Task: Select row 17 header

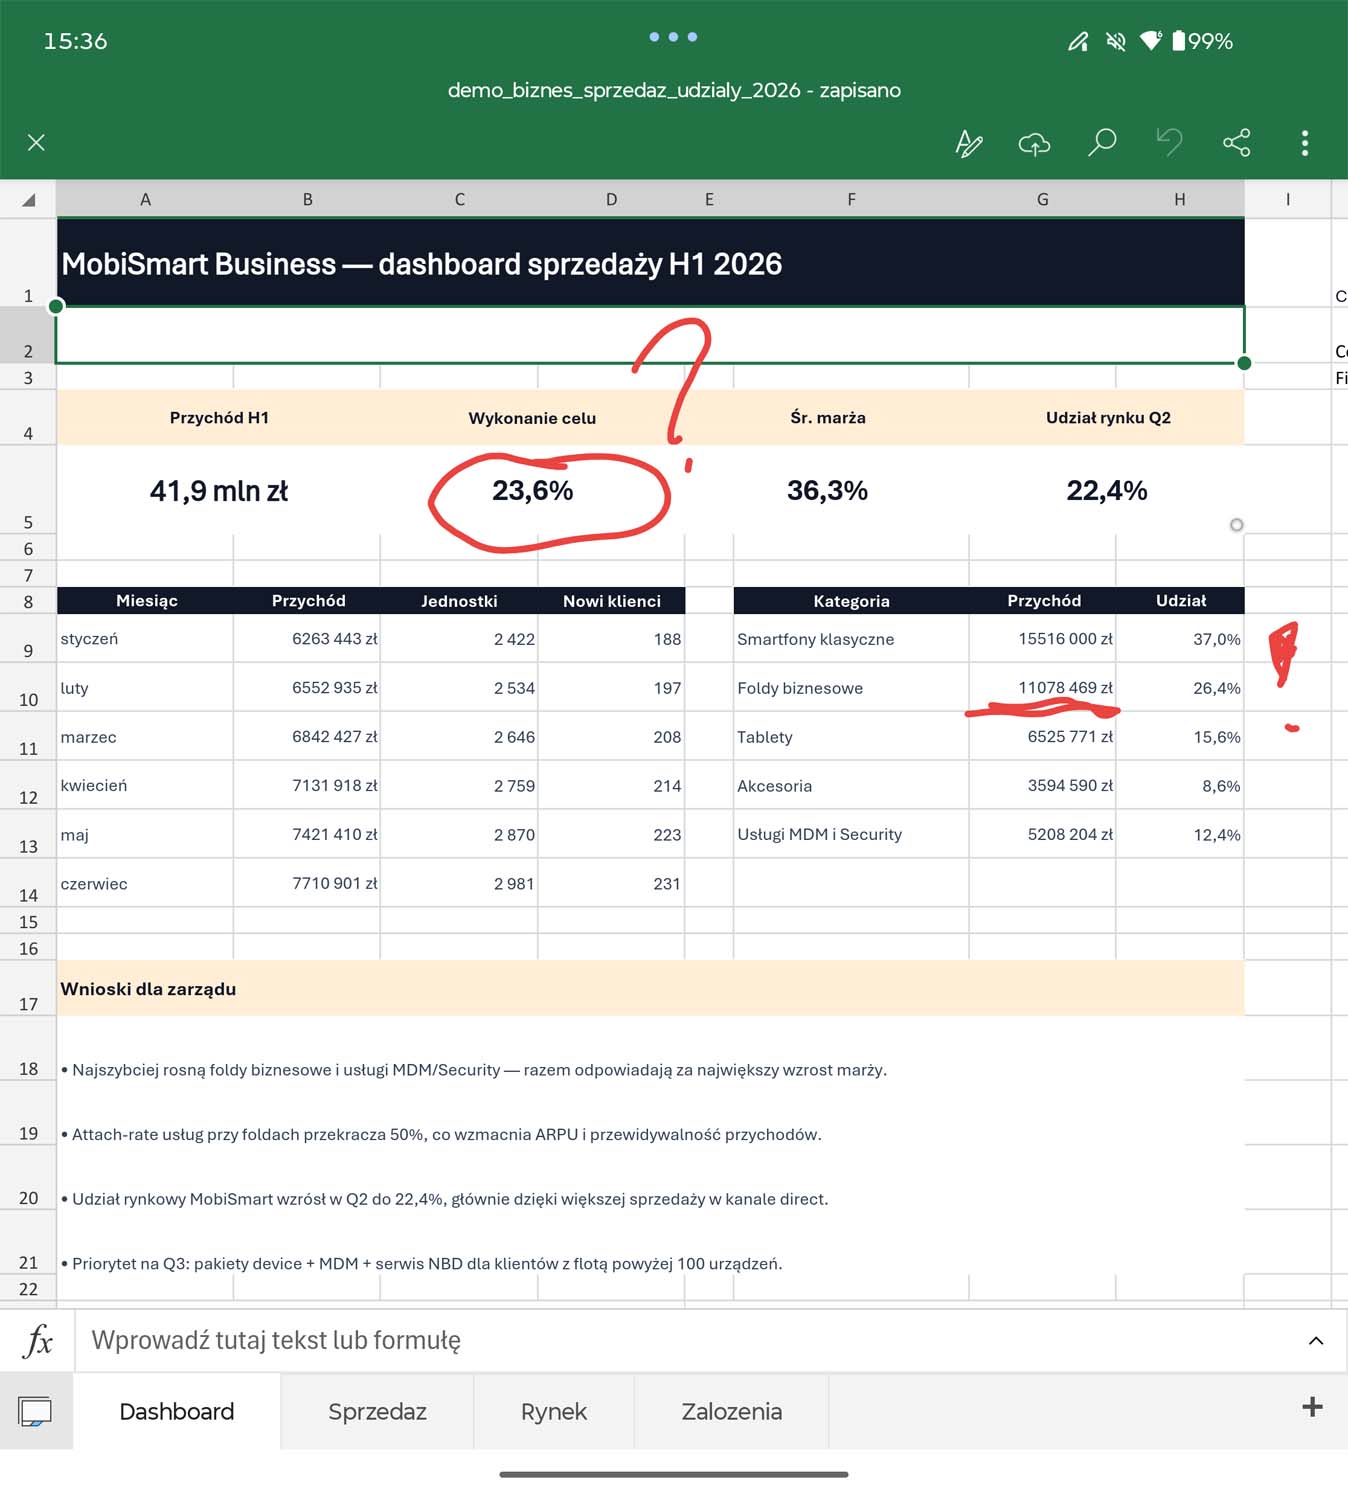Action: [28, 989]
